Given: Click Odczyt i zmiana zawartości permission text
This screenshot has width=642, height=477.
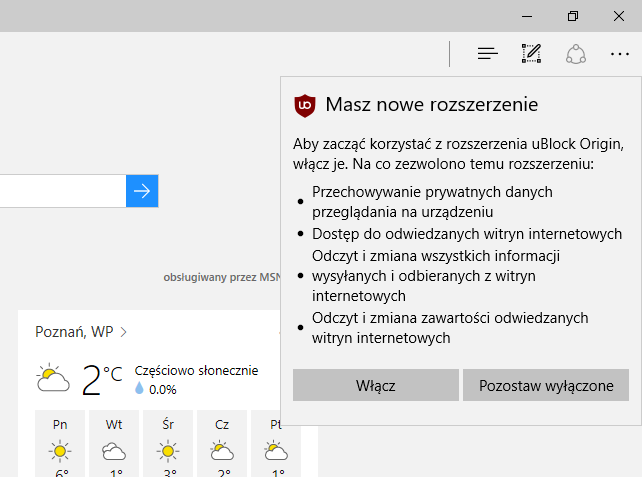Looking at the screenshot, I should (x=450, y=328).
